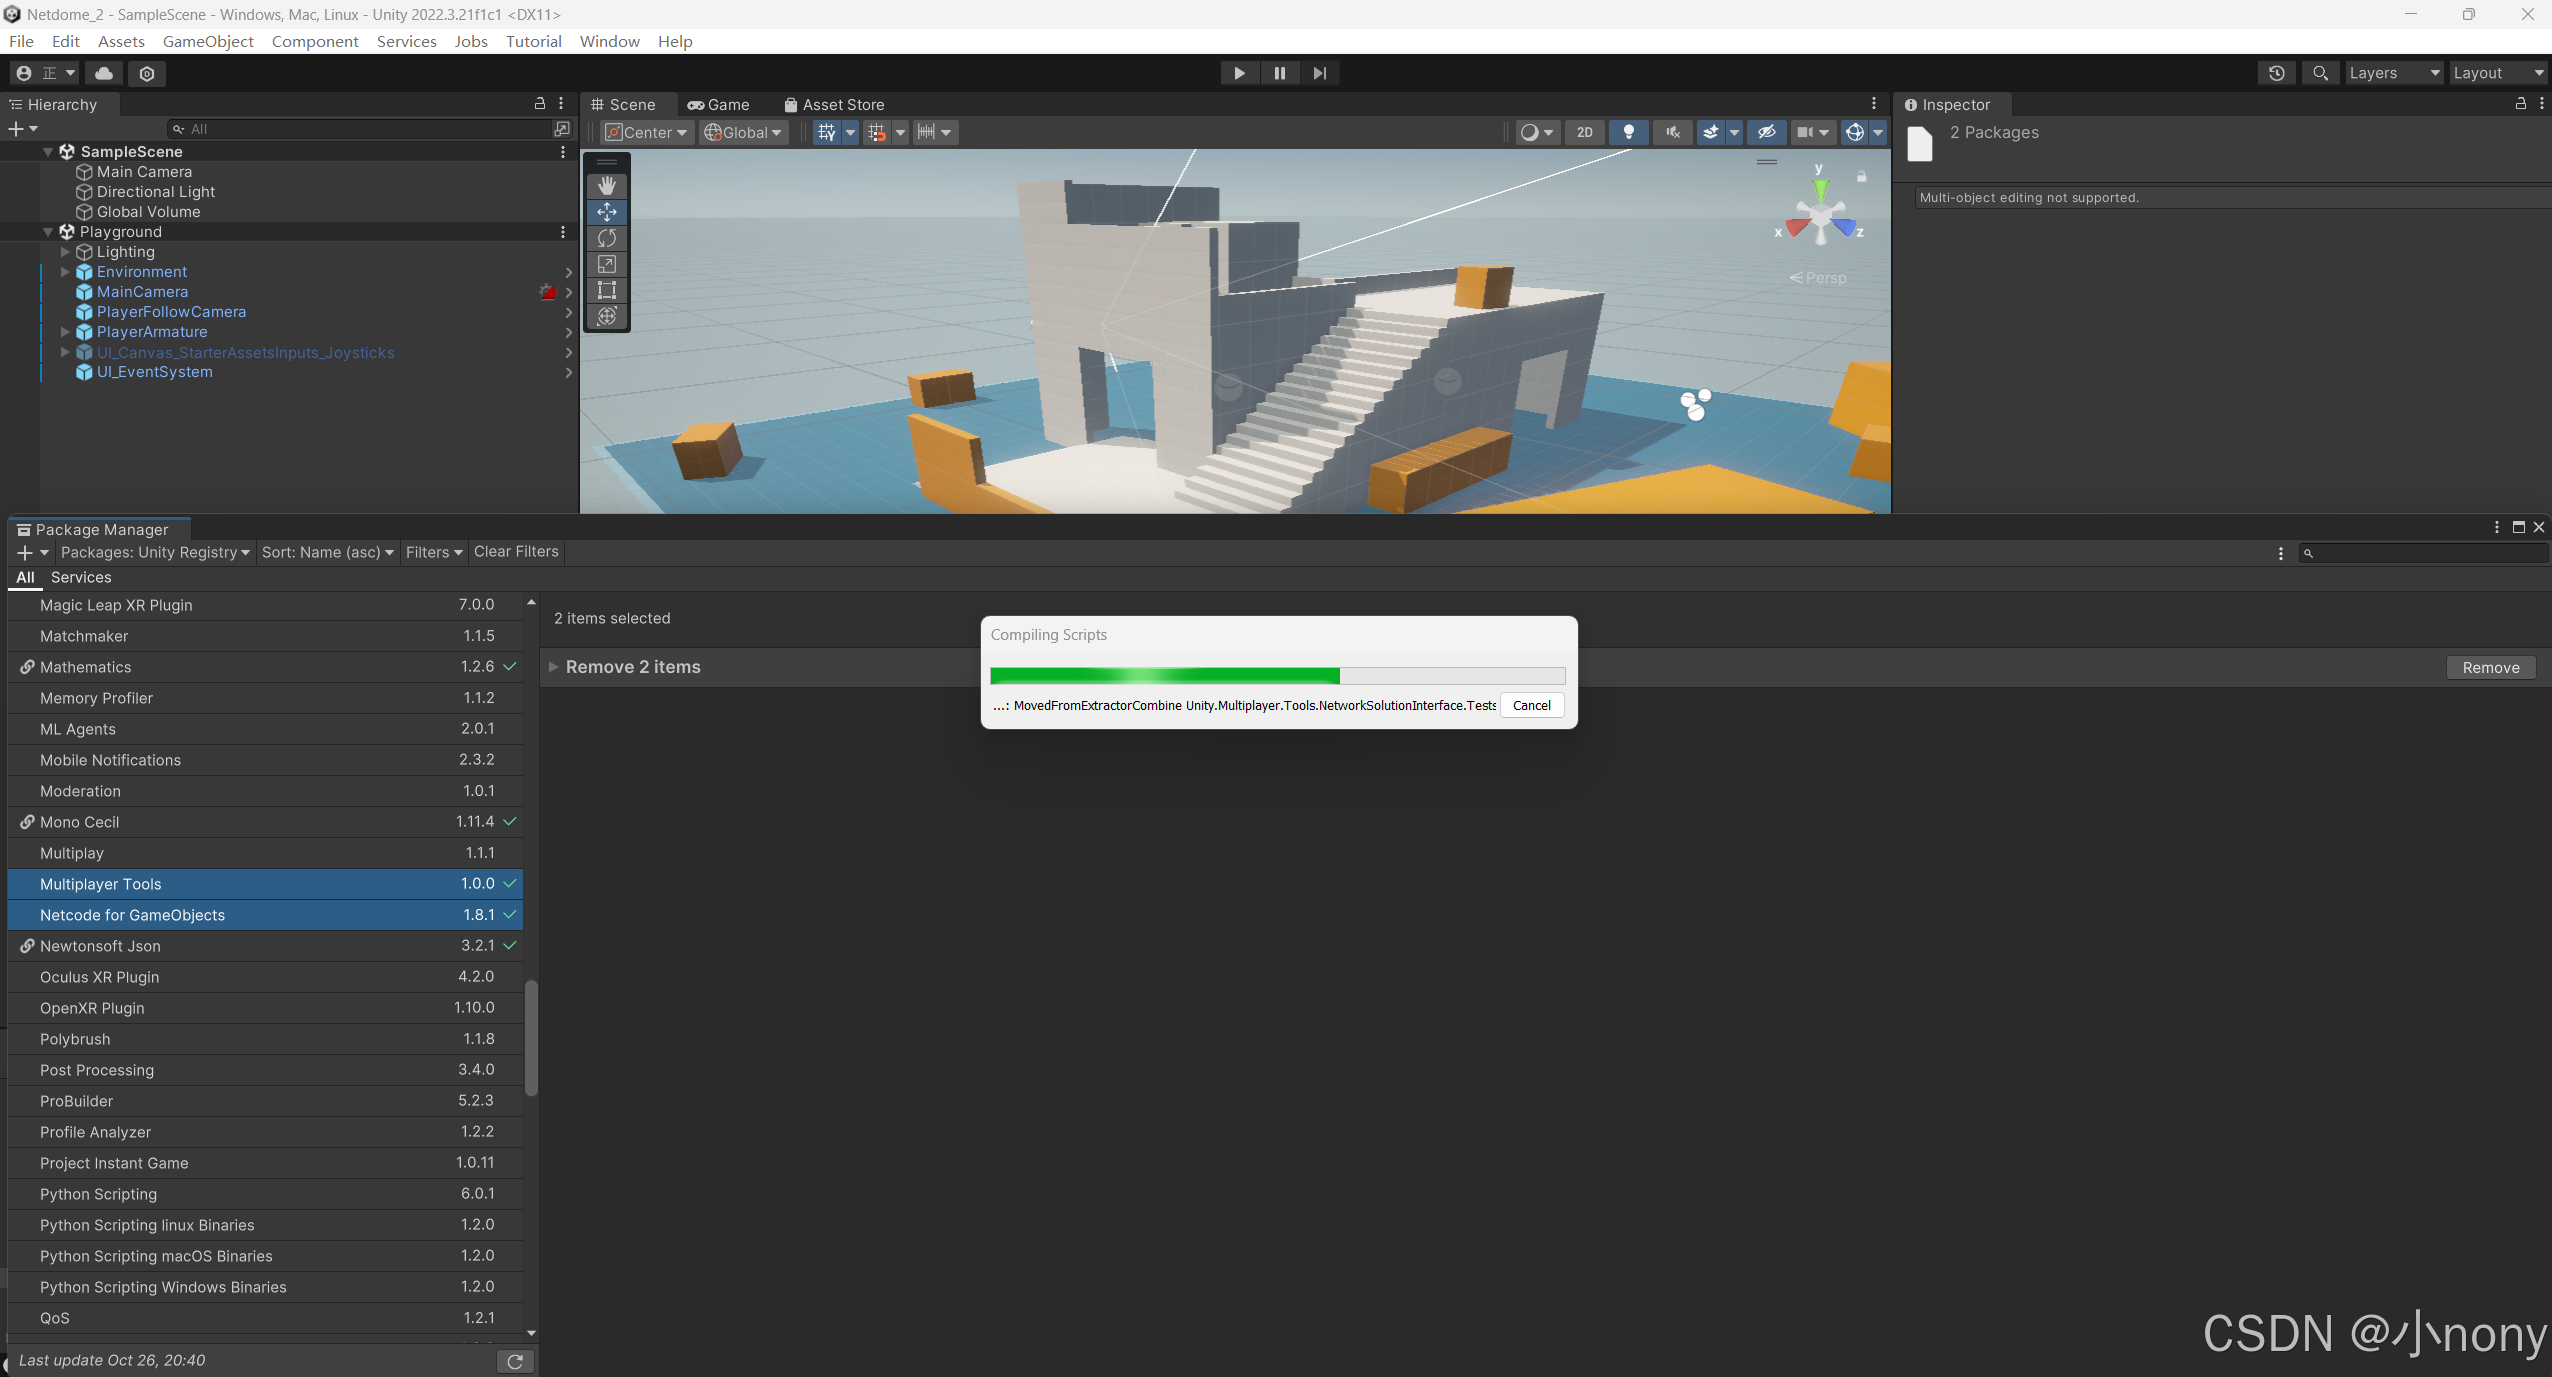Open Sort: Name (asc) dropdown

pyautogui.click(x=327, y=552)
